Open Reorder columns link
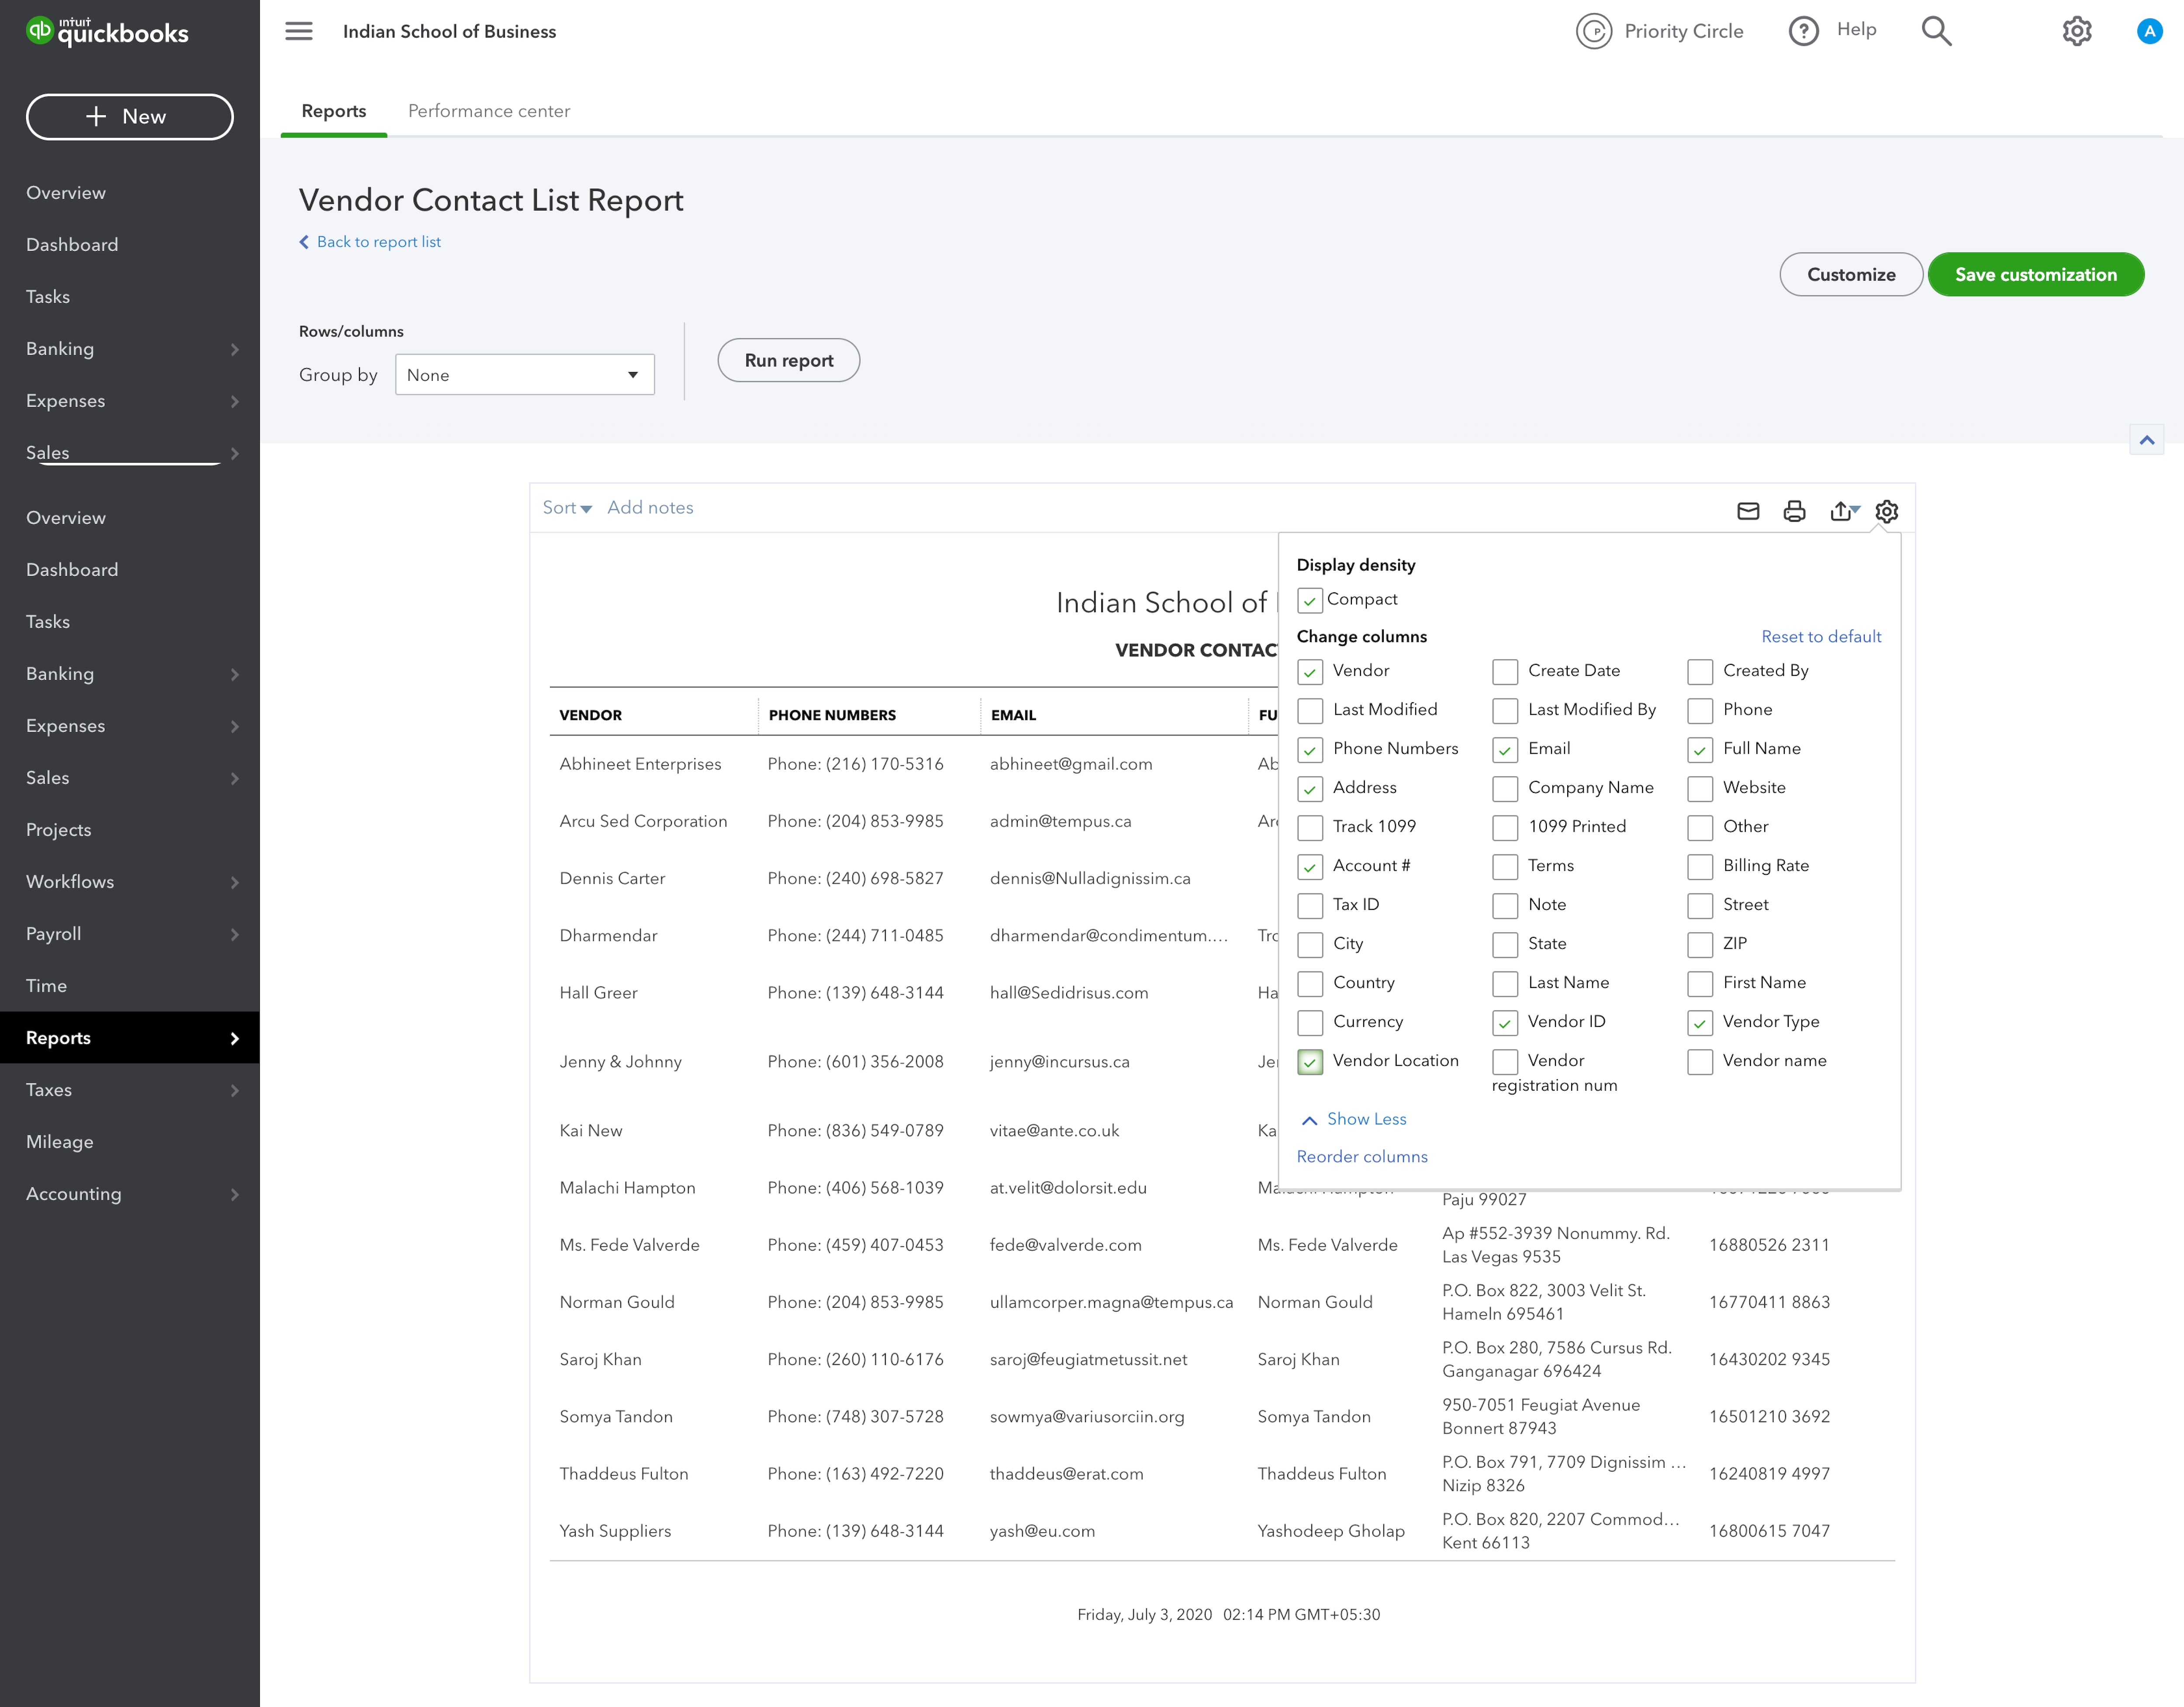The height and width of the screenshot is (1707, 2184). coord(1362,1157)
